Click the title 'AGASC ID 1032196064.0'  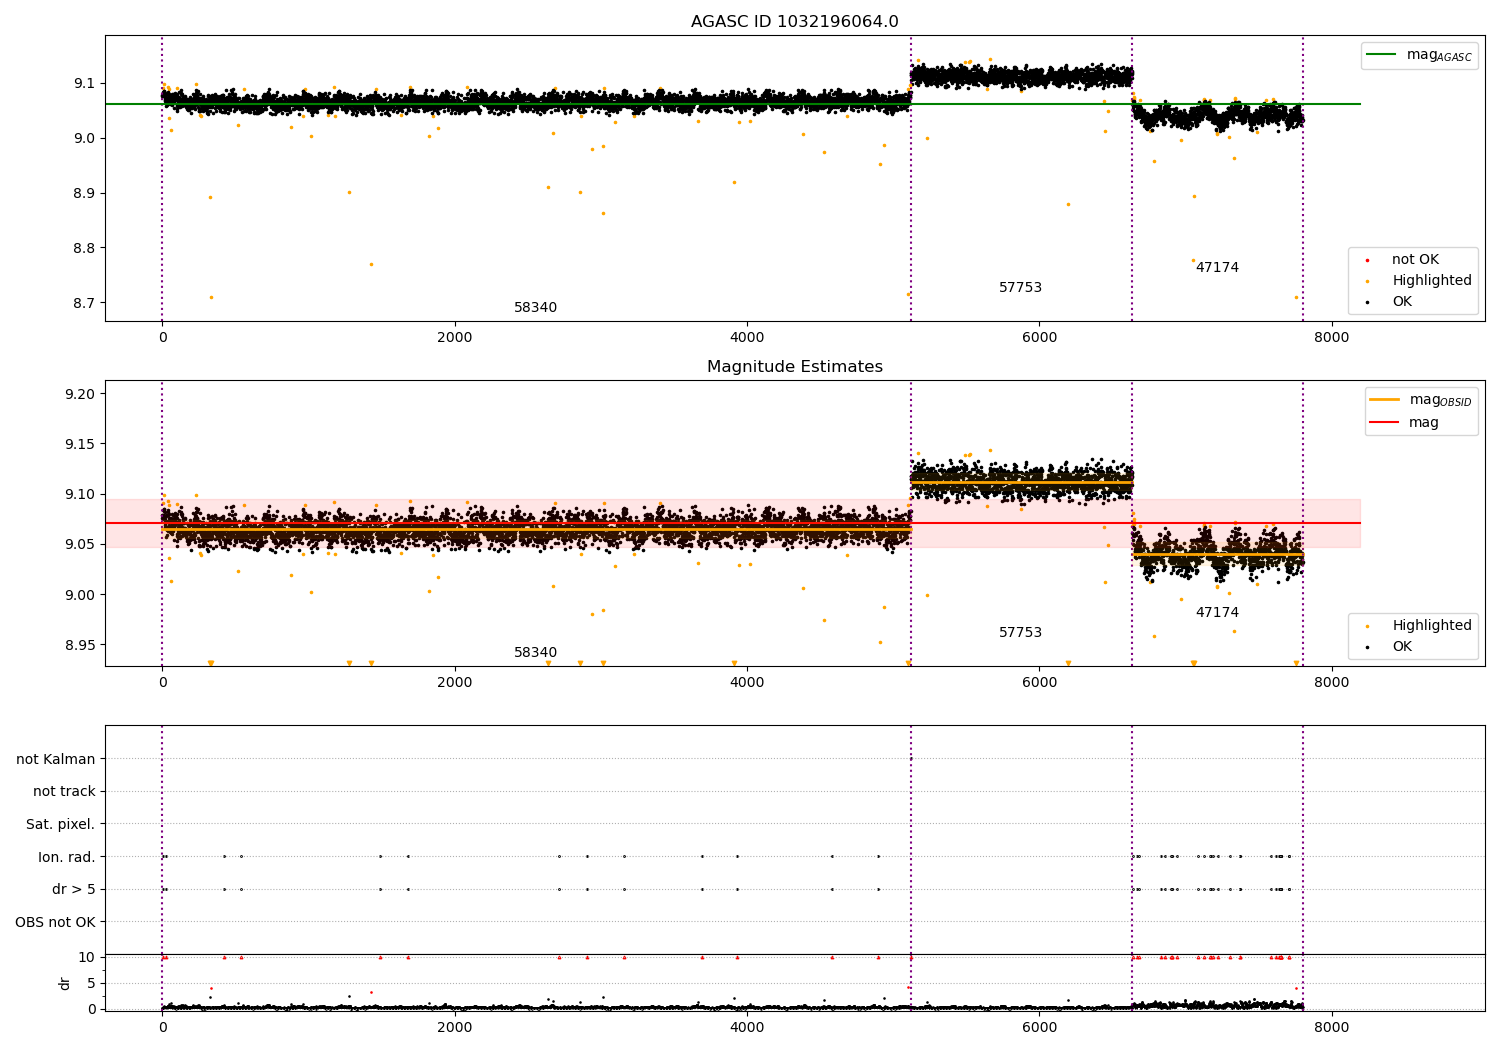pyautogui.click(x=794, y=22)
